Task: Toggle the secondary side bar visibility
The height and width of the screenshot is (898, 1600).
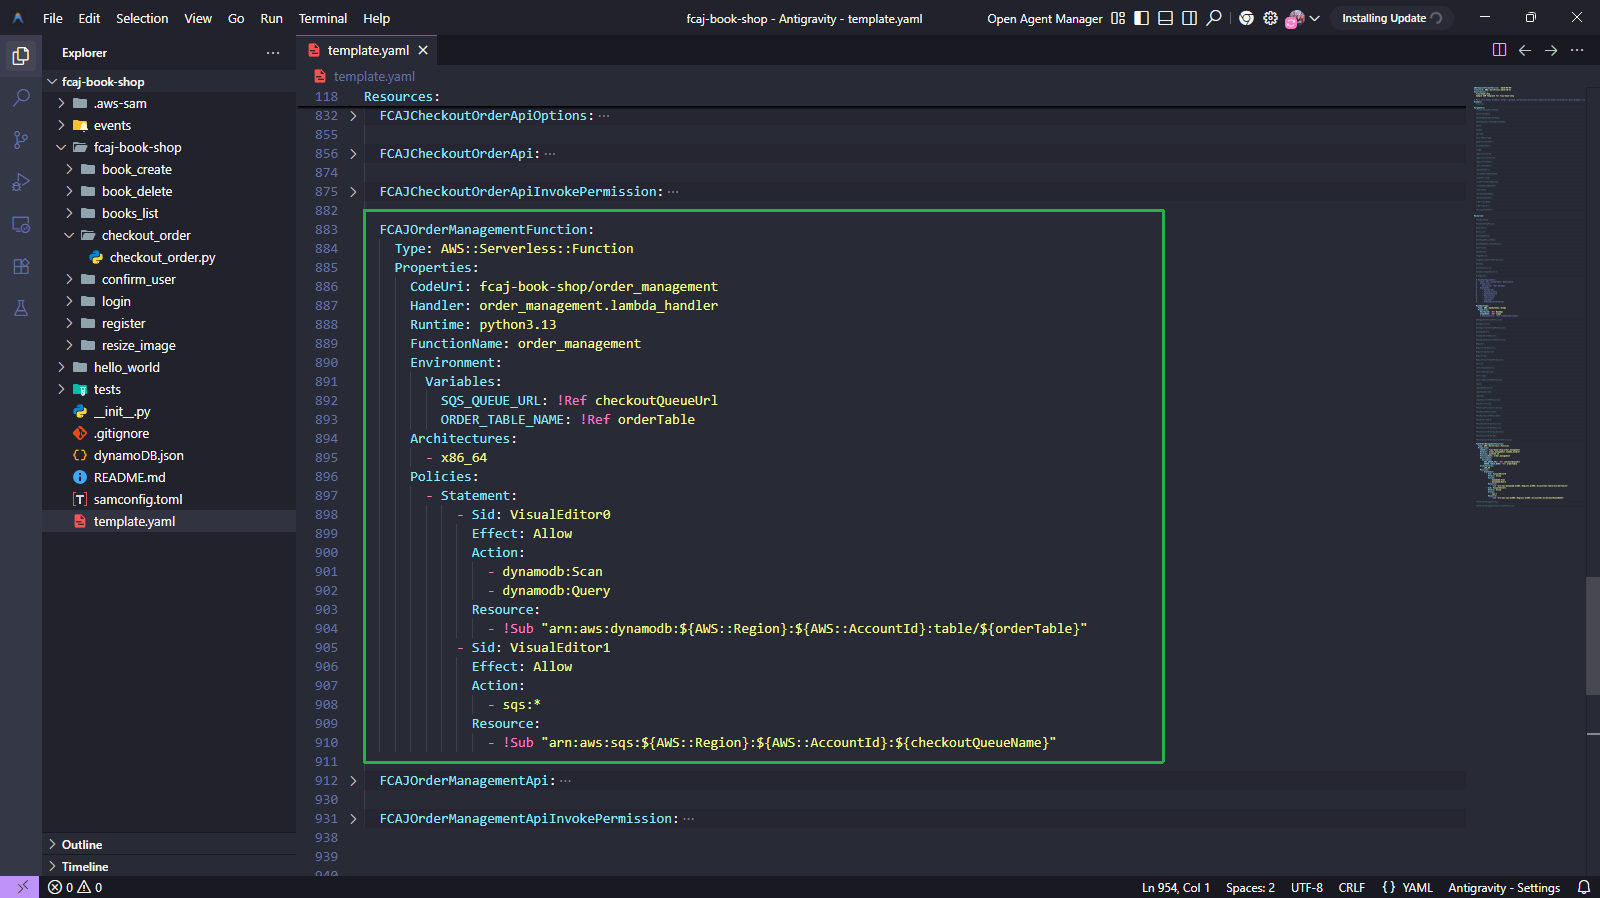Action: click(1189, 18)
